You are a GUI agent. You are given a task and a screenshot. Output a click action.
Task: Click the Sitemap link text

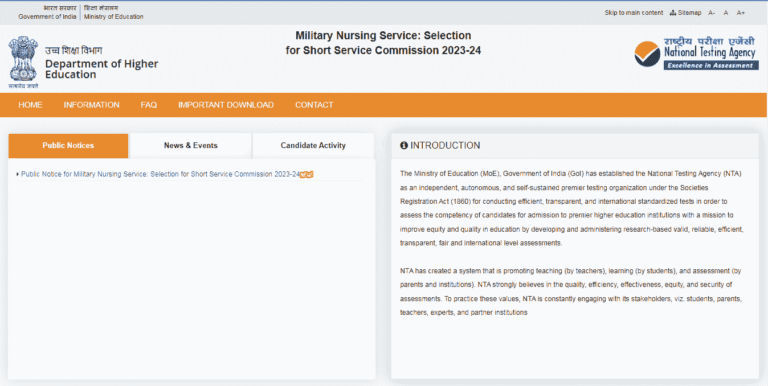pos(690,13)
